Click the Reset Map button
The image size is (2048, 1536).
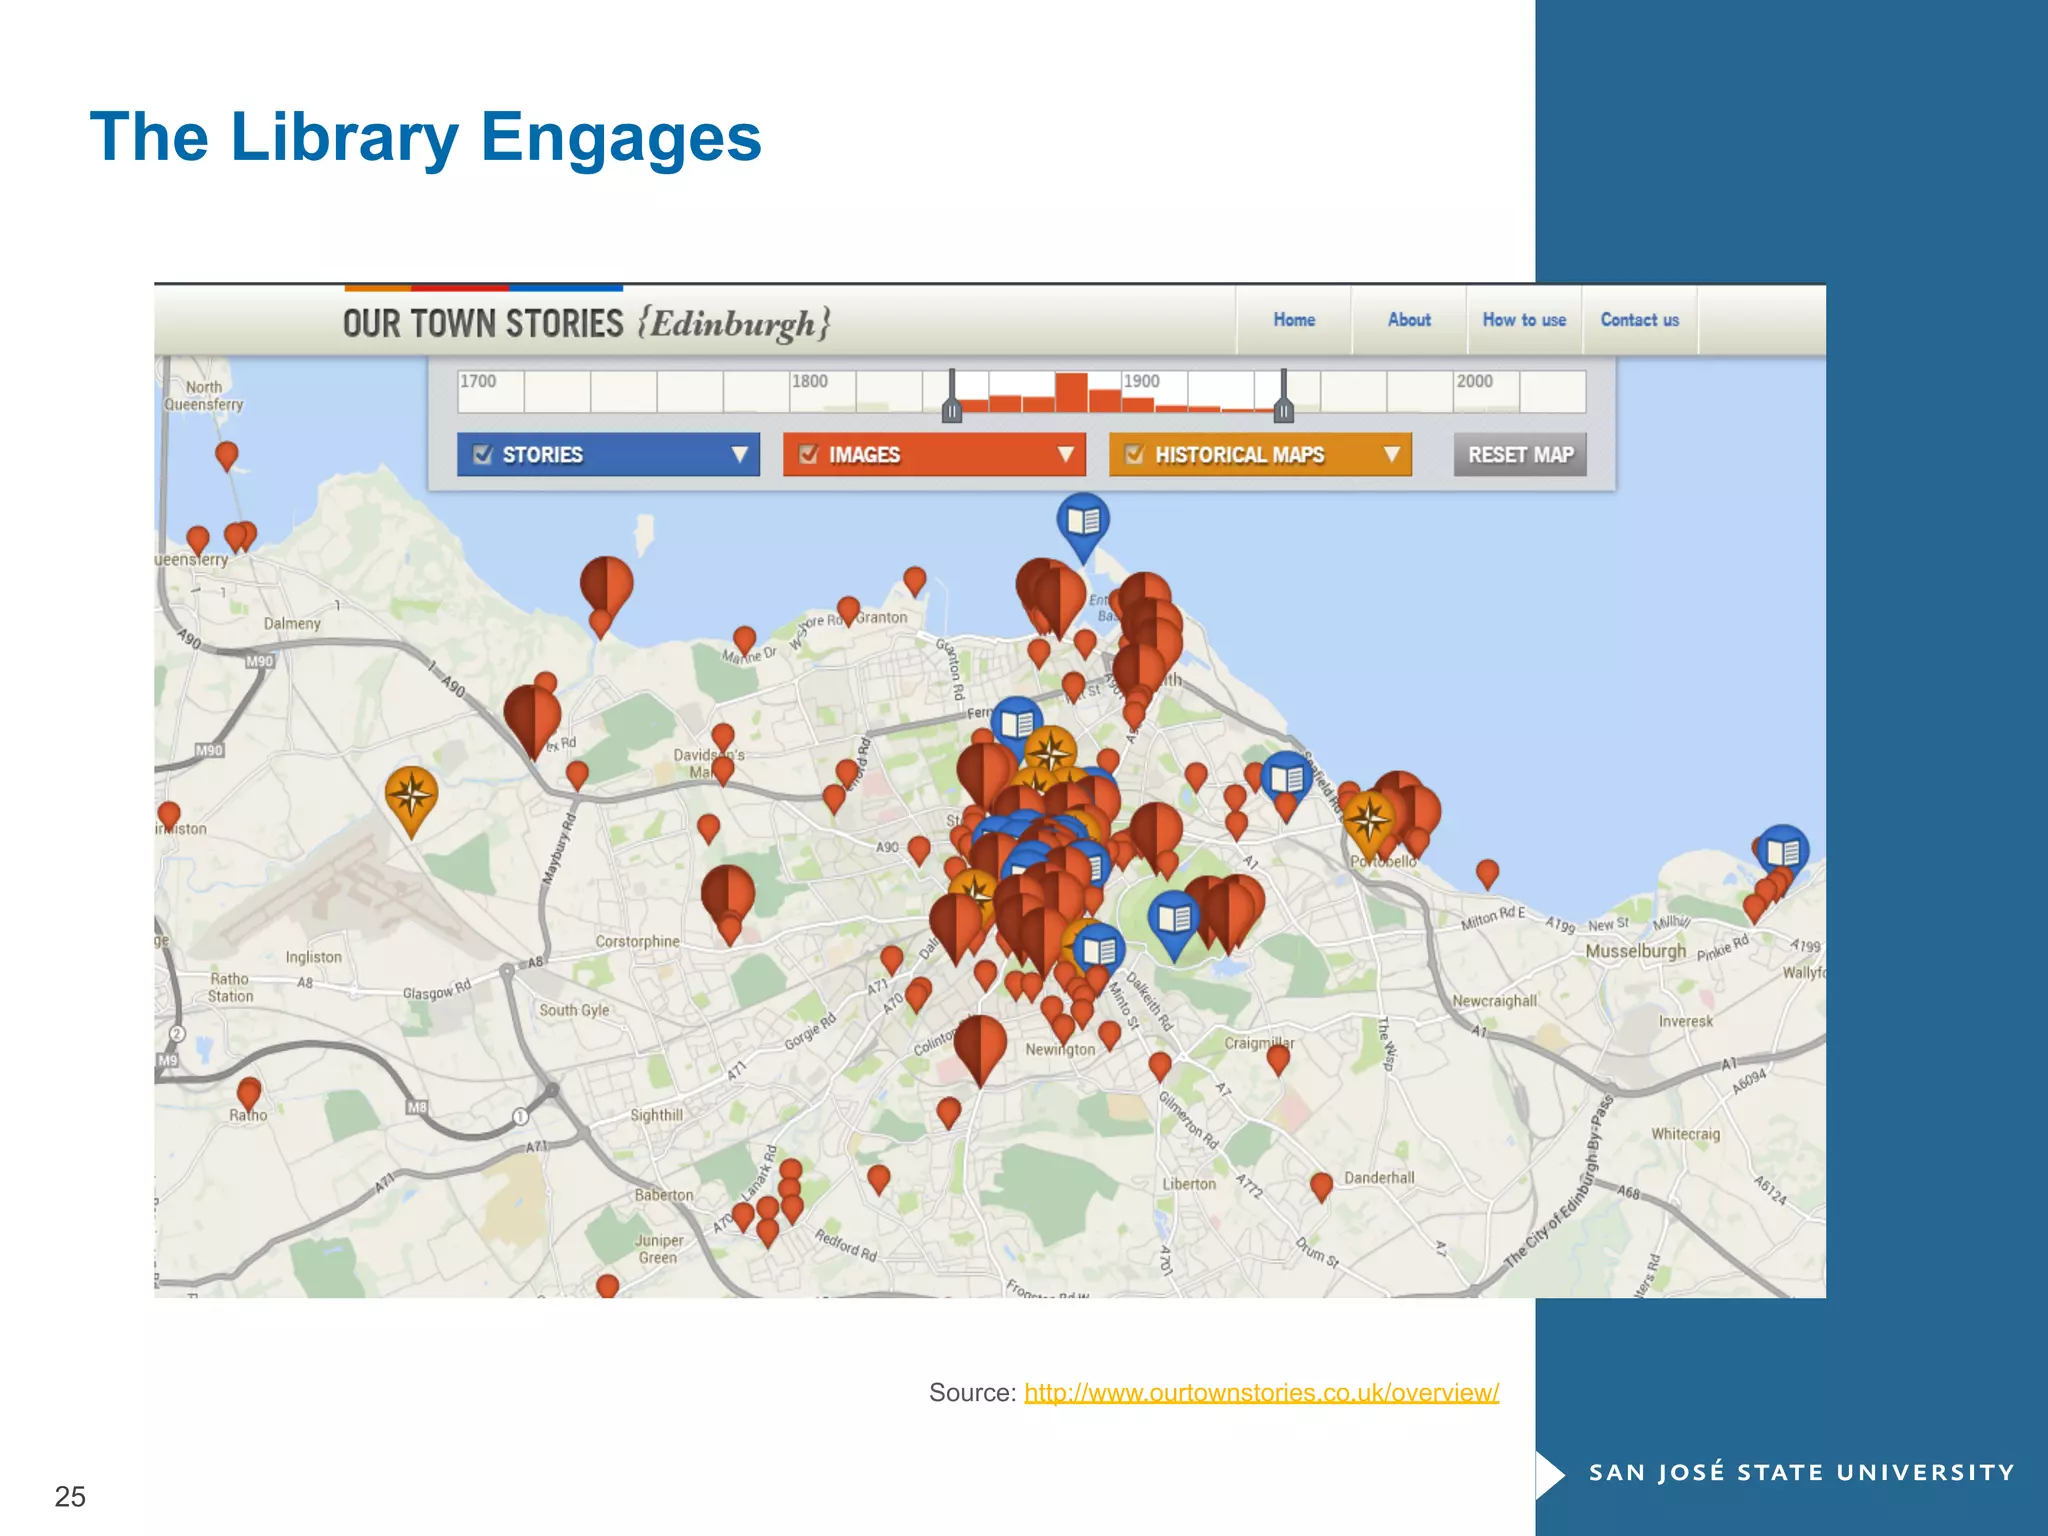click(x=1520, y=455)
